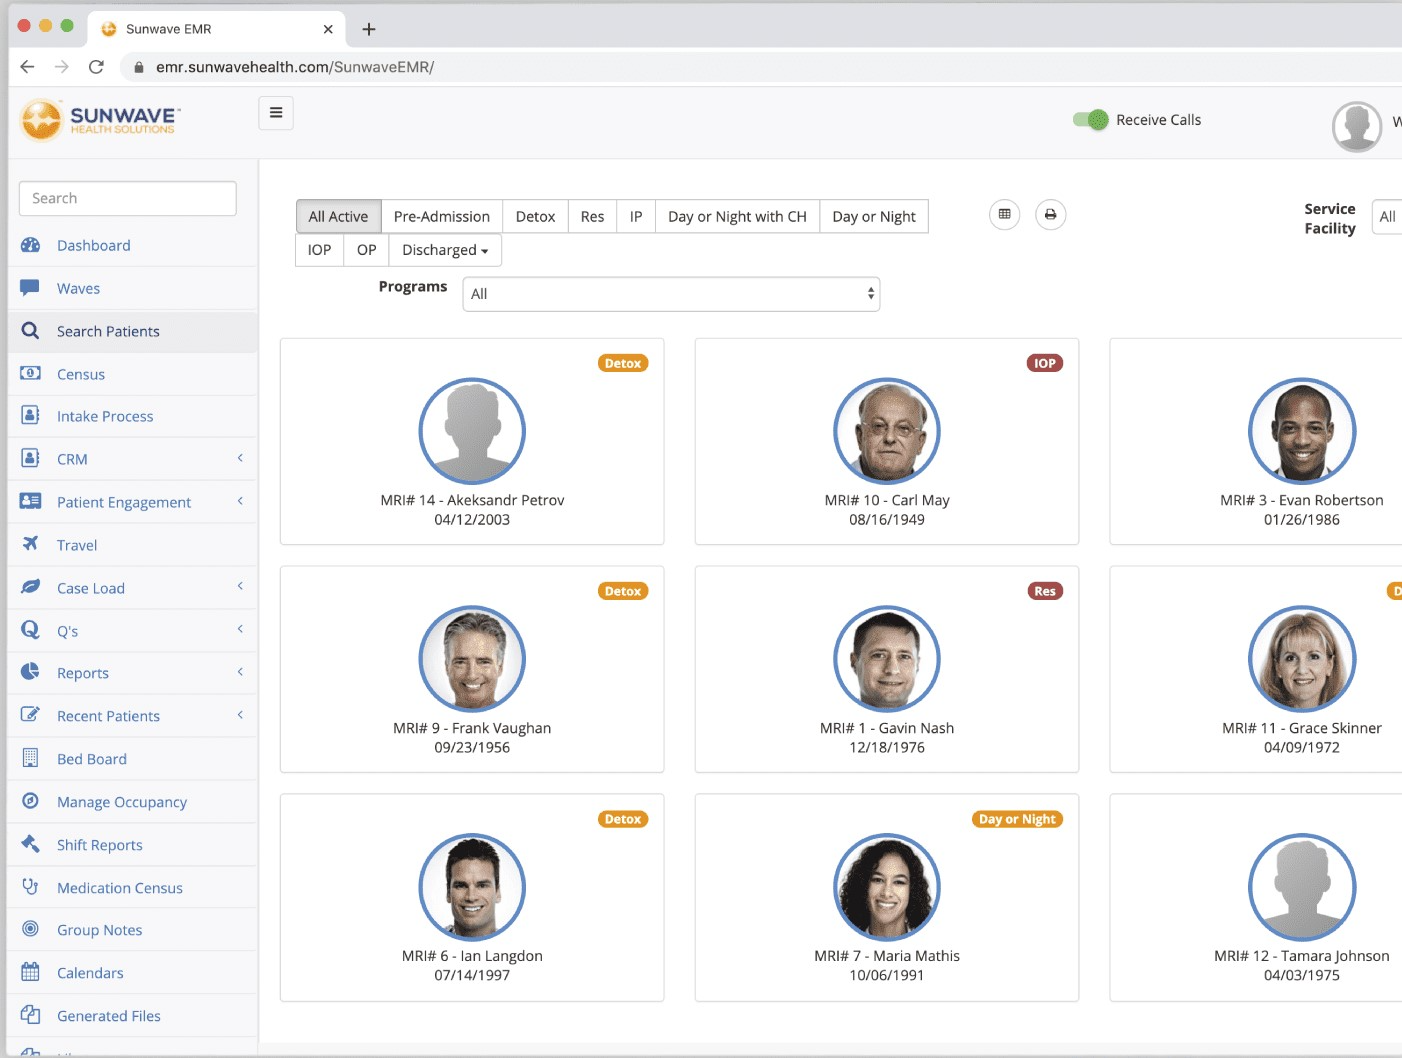Expand the Discharged dropdown

(x=444, y=250)
